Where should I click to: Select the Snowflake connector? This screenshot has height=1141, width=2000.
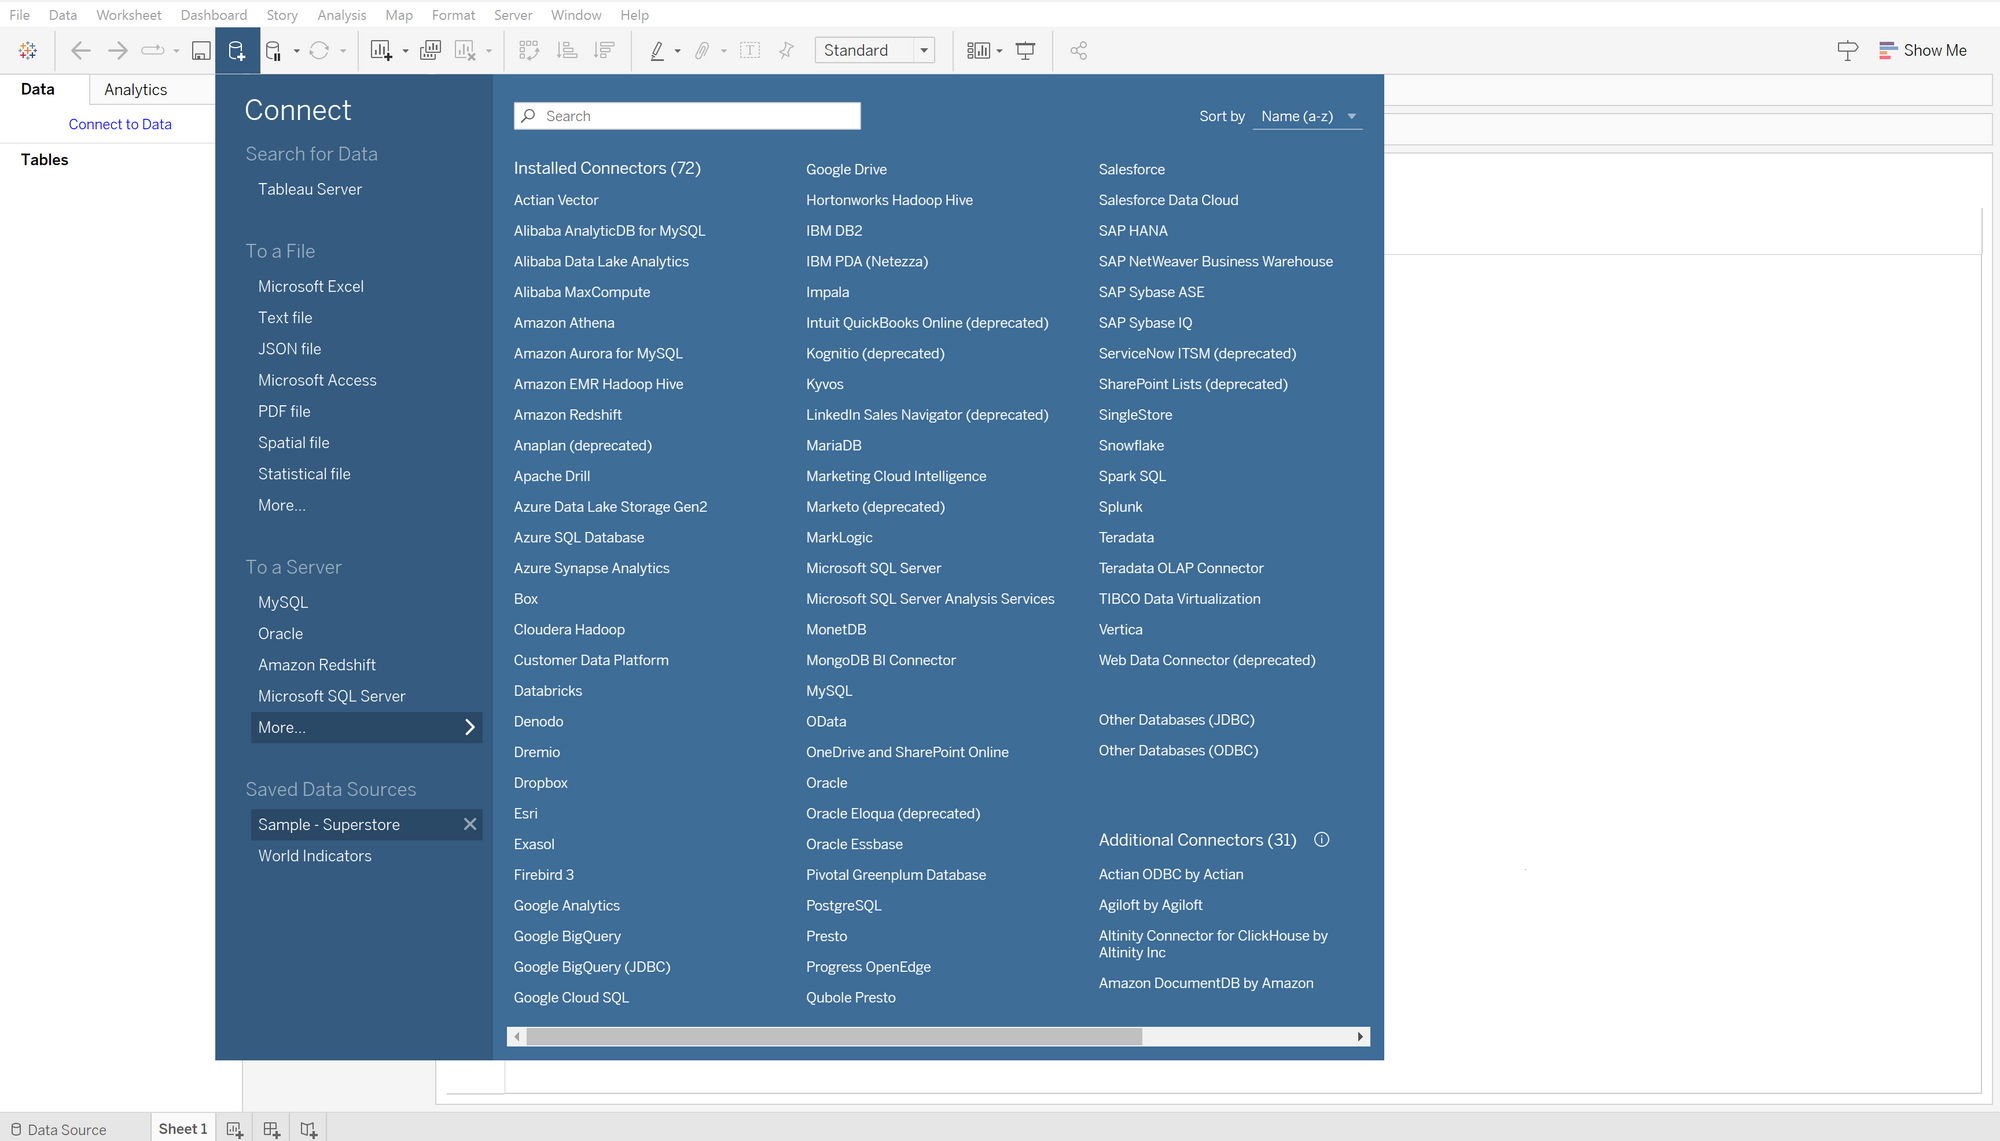pos(1131,445)
